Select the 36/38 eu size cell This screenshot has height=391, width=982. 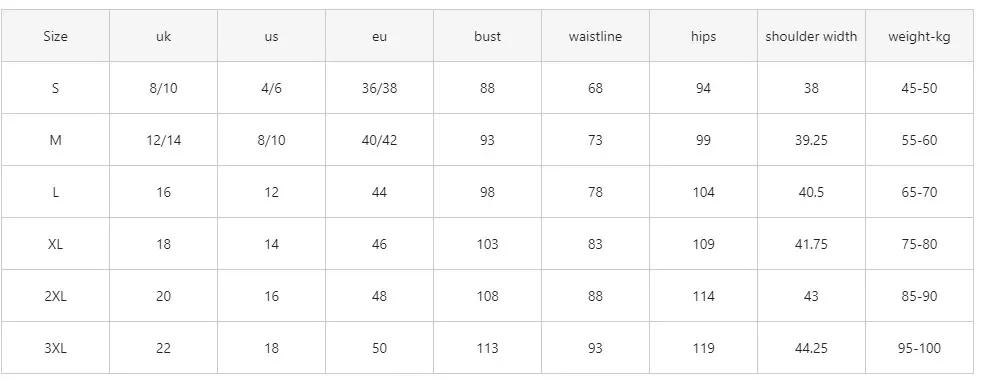click(379, 88)
